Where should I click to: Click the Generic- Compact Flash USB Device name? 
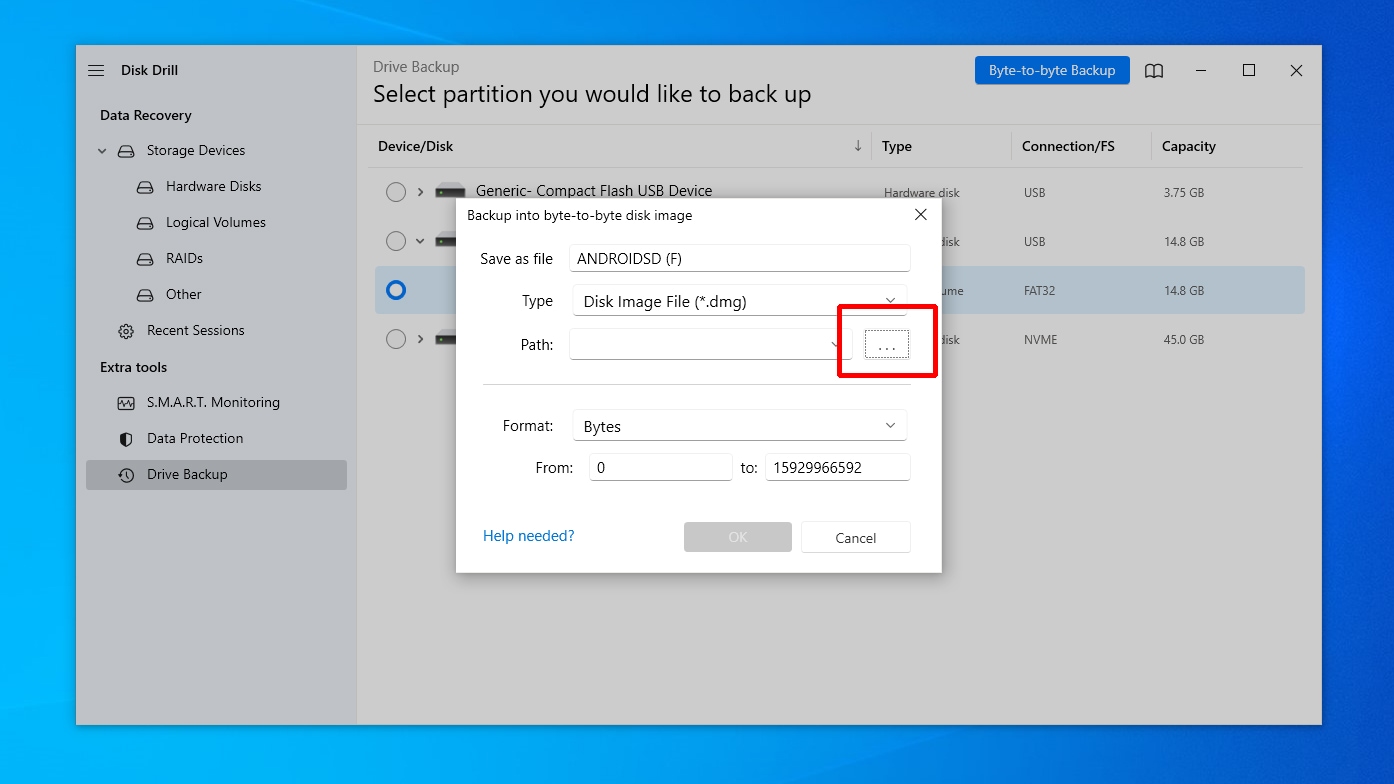point(594,190)
